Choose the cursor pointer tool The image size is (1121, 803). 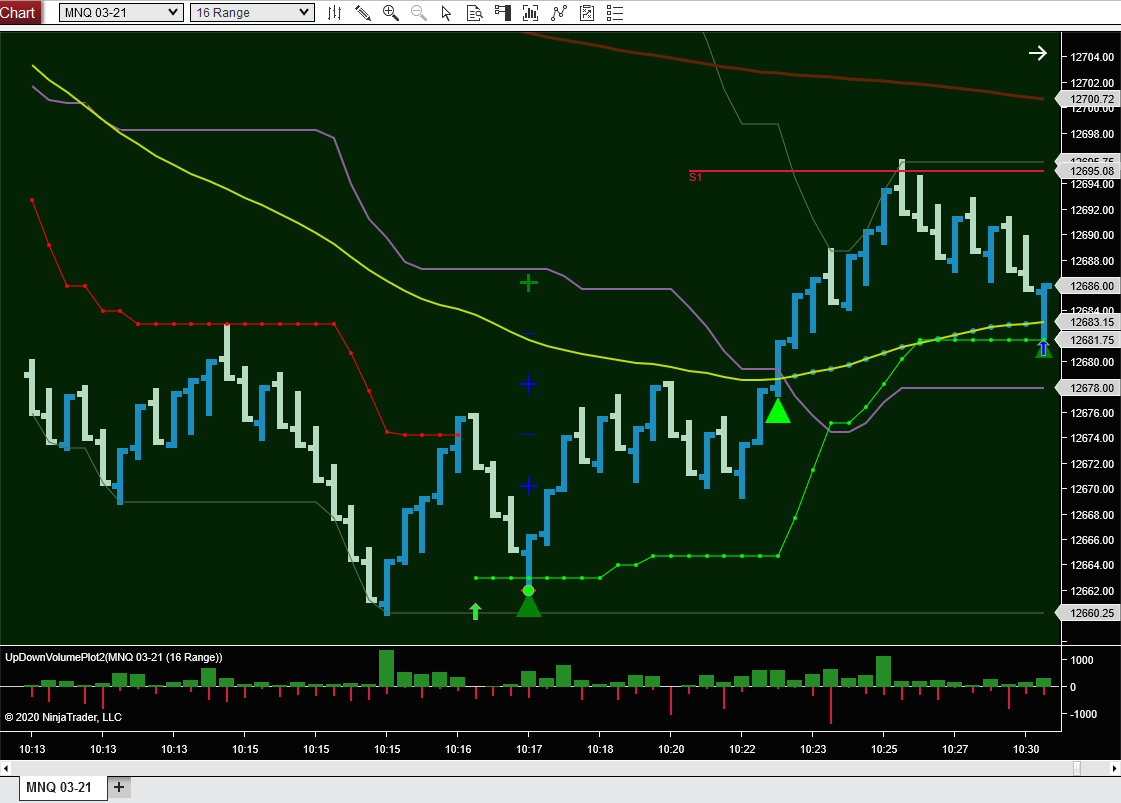click(x=447, y=13)
